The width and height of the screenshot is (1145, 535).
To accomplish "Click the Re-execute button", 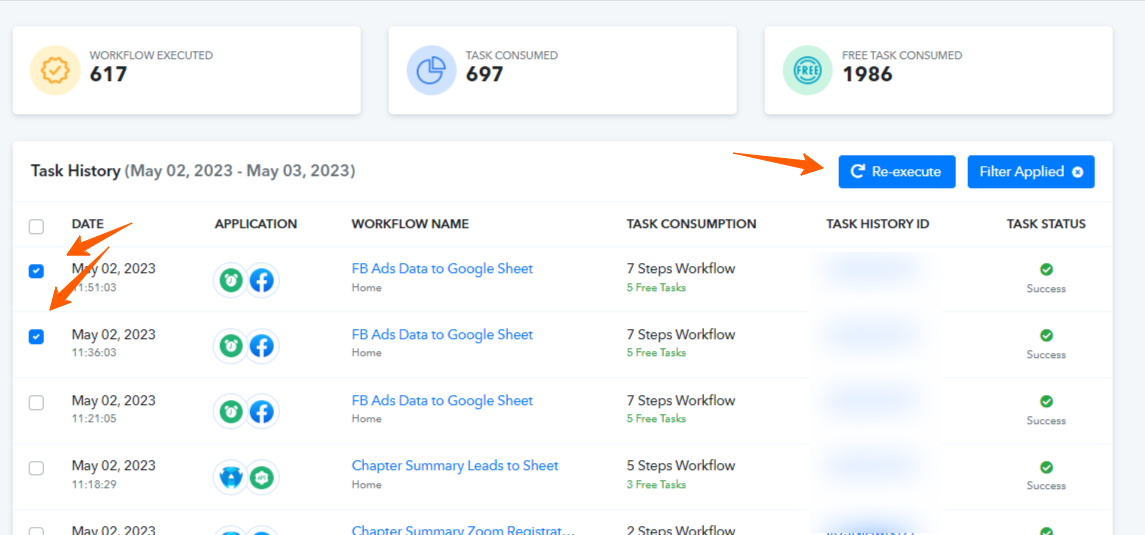I will point(897,172).
